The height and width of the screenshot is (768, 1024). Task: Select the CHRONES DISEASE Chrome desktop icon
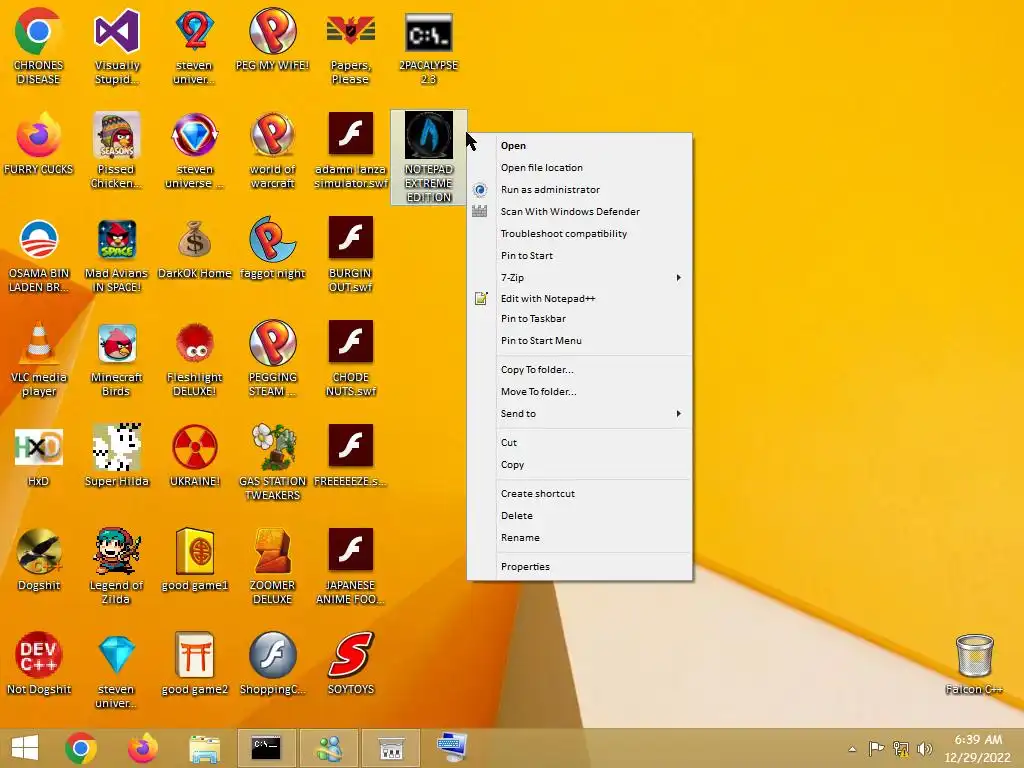pyautogui.click(x=39, y=47)
